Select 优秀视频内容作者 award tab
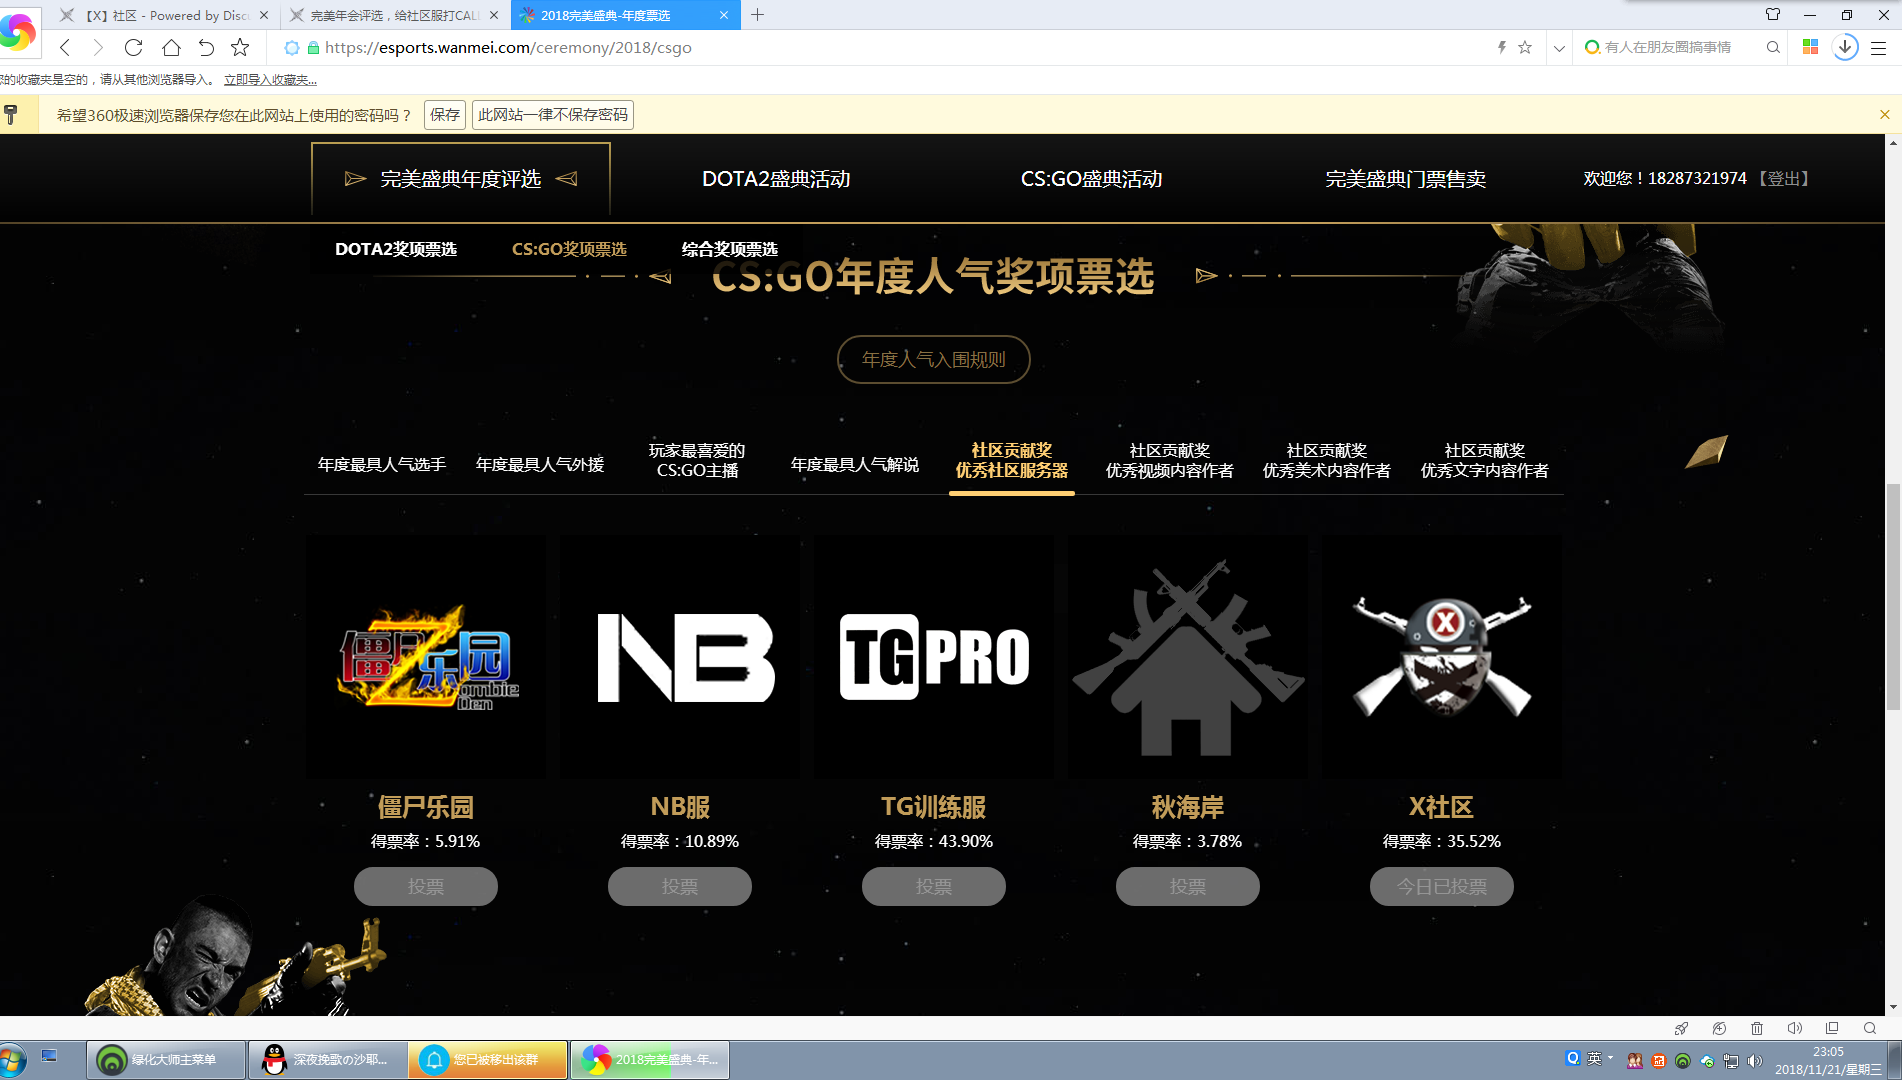Viewport: 1902px width, 1080px height. tap(1169, 461)
